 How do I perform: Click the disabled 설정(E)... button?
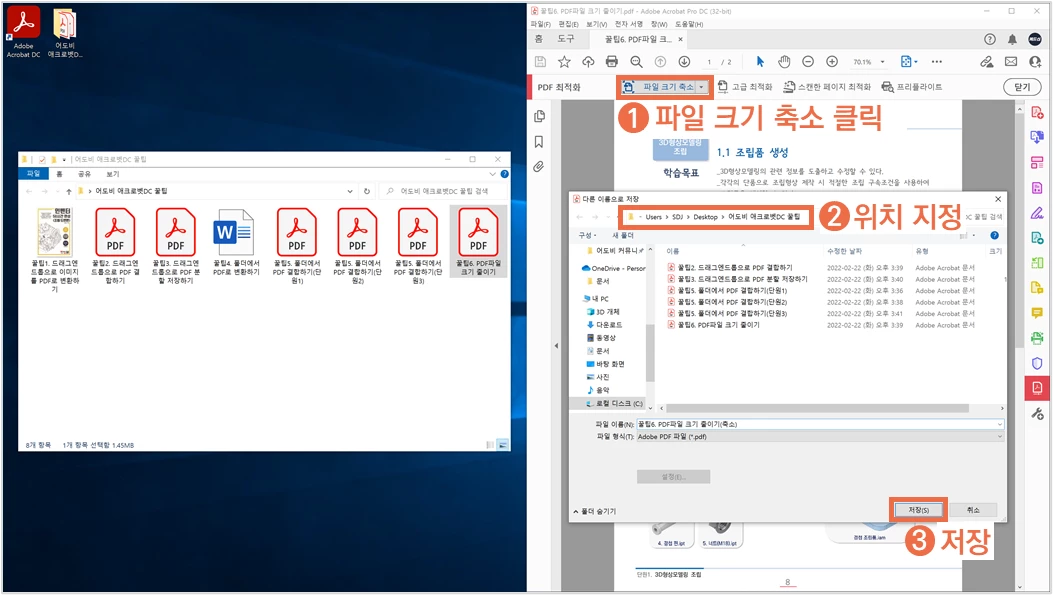tap(673, 477)
